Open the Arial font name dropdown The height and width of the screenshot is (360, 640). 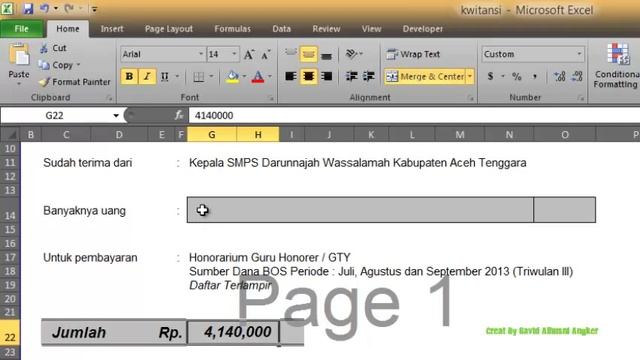tap(200, 54)
